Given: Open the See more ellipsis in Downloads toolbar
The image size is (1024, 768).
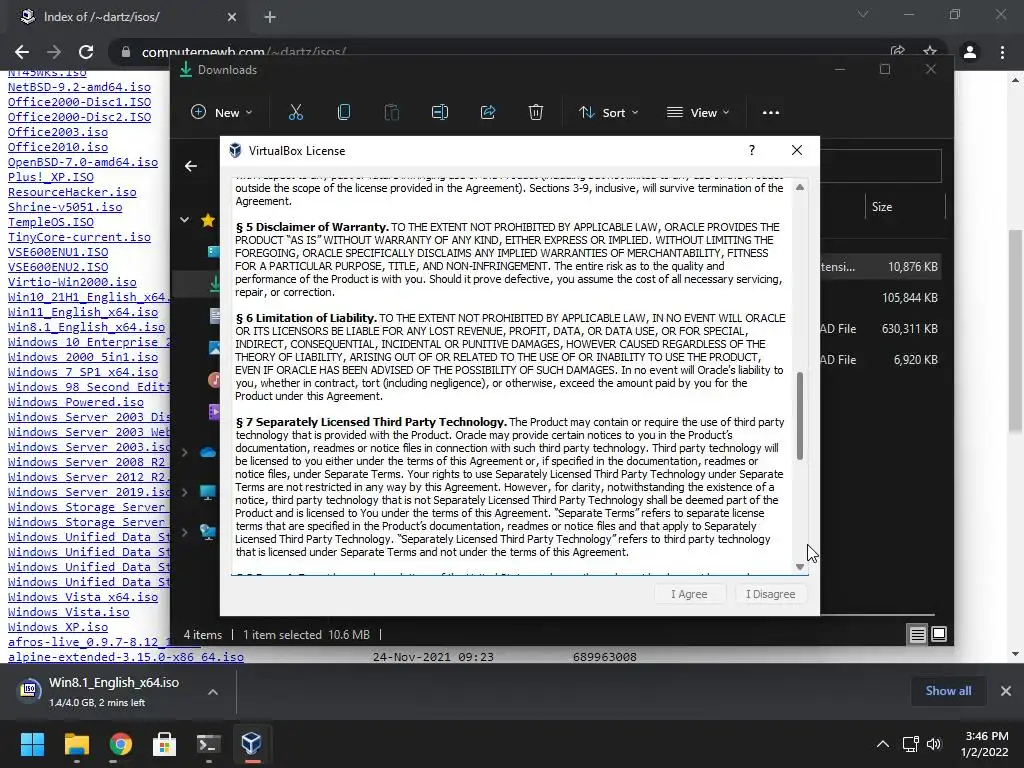Looking at the screenshot, I should pos(771,112).
